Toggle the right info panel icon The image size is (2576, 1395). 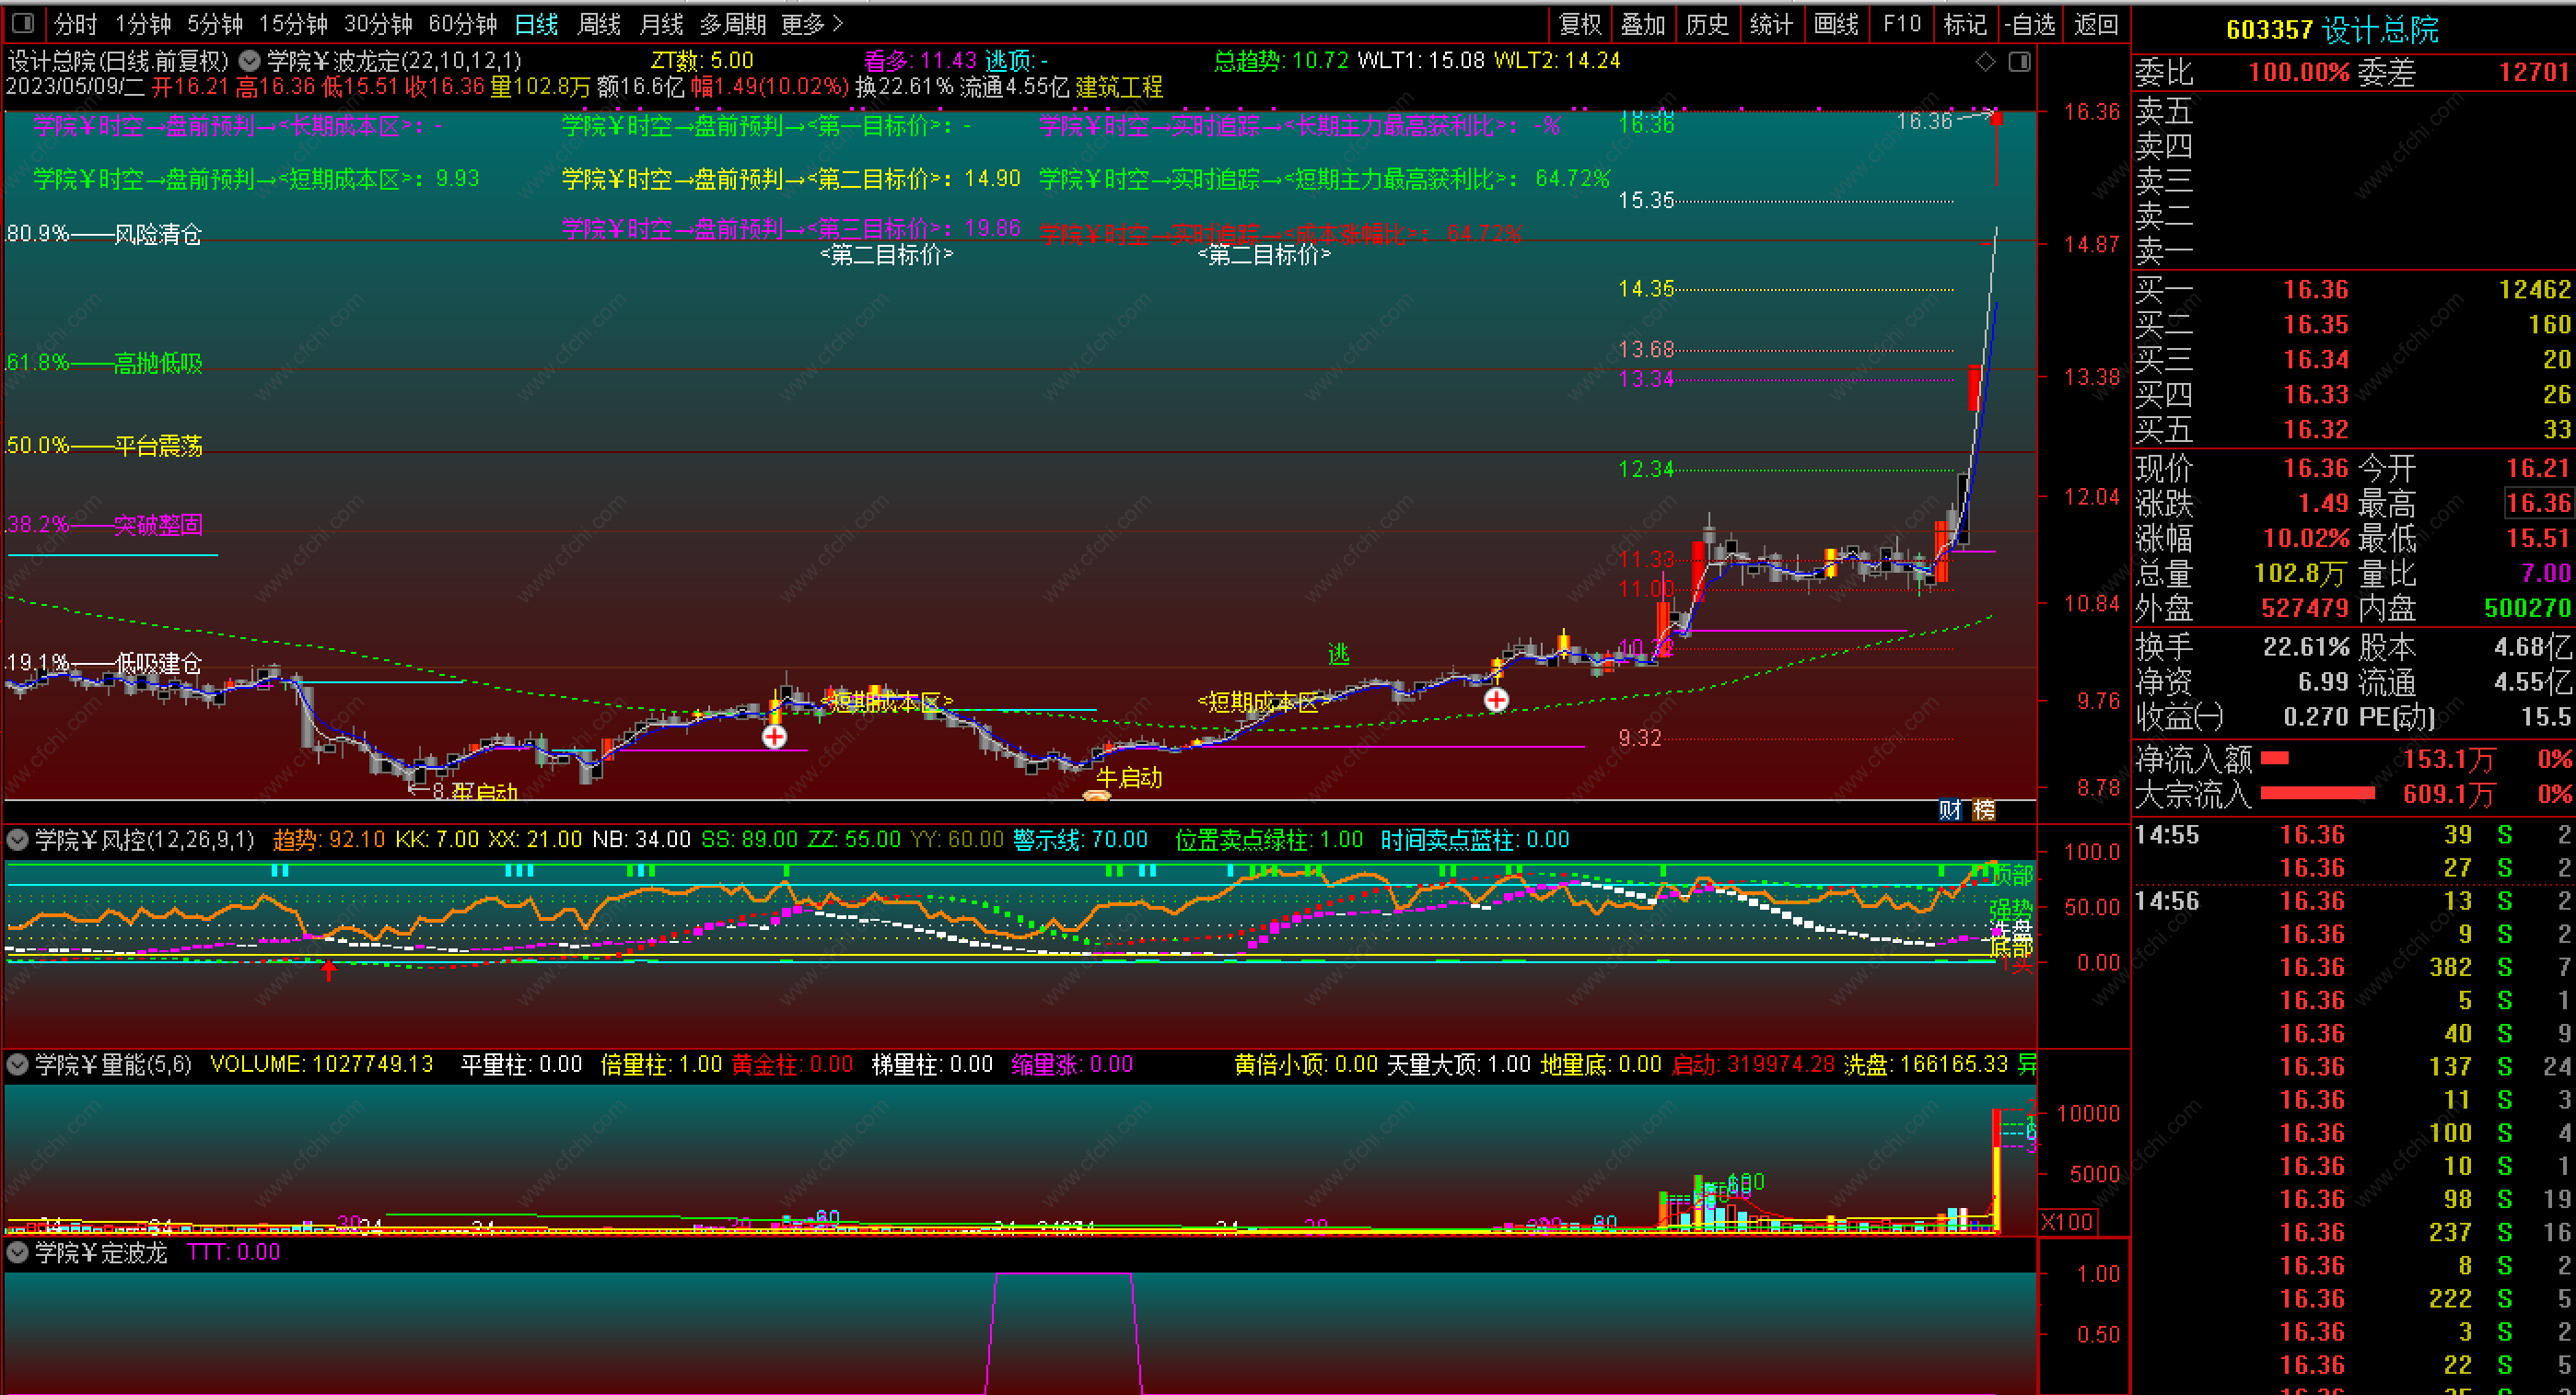click(x=2019, y=62)
